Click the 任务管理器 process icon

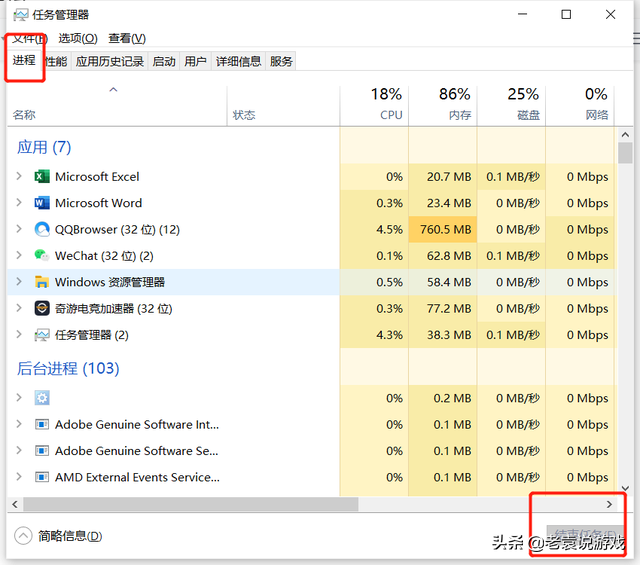42,335
